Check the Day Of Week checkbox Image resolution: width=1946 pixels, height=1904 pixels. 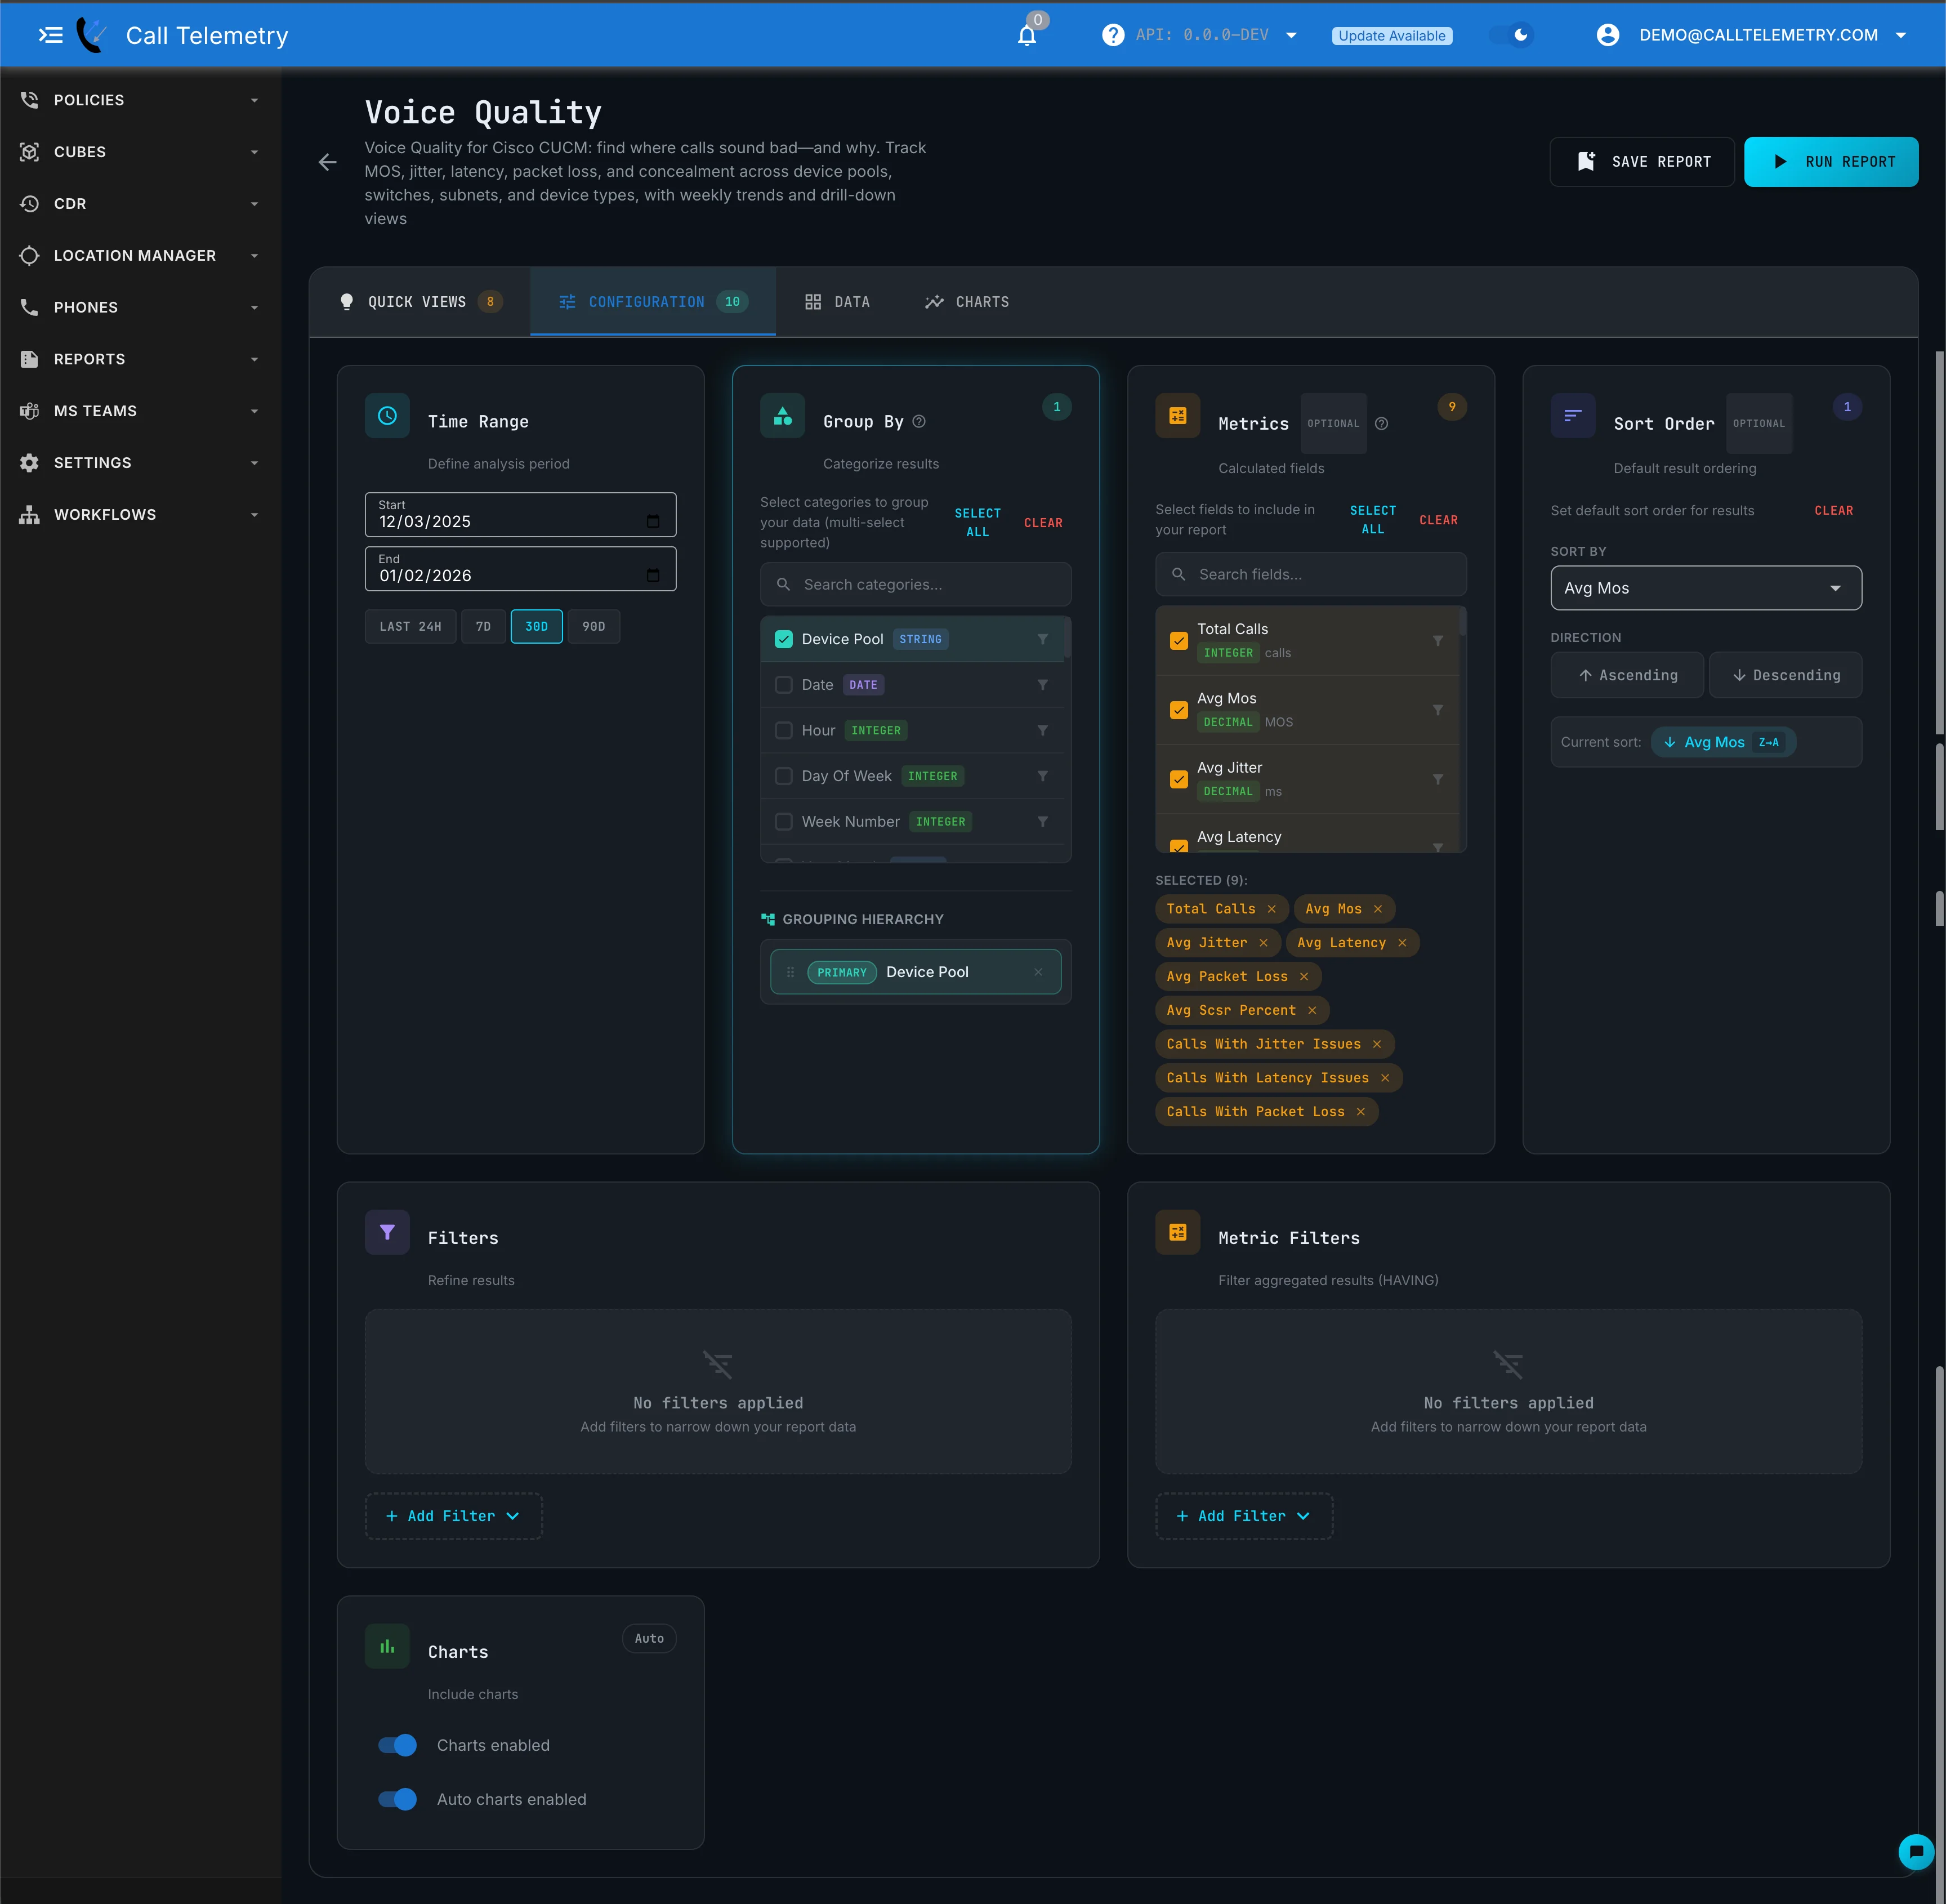coord(784,776)
